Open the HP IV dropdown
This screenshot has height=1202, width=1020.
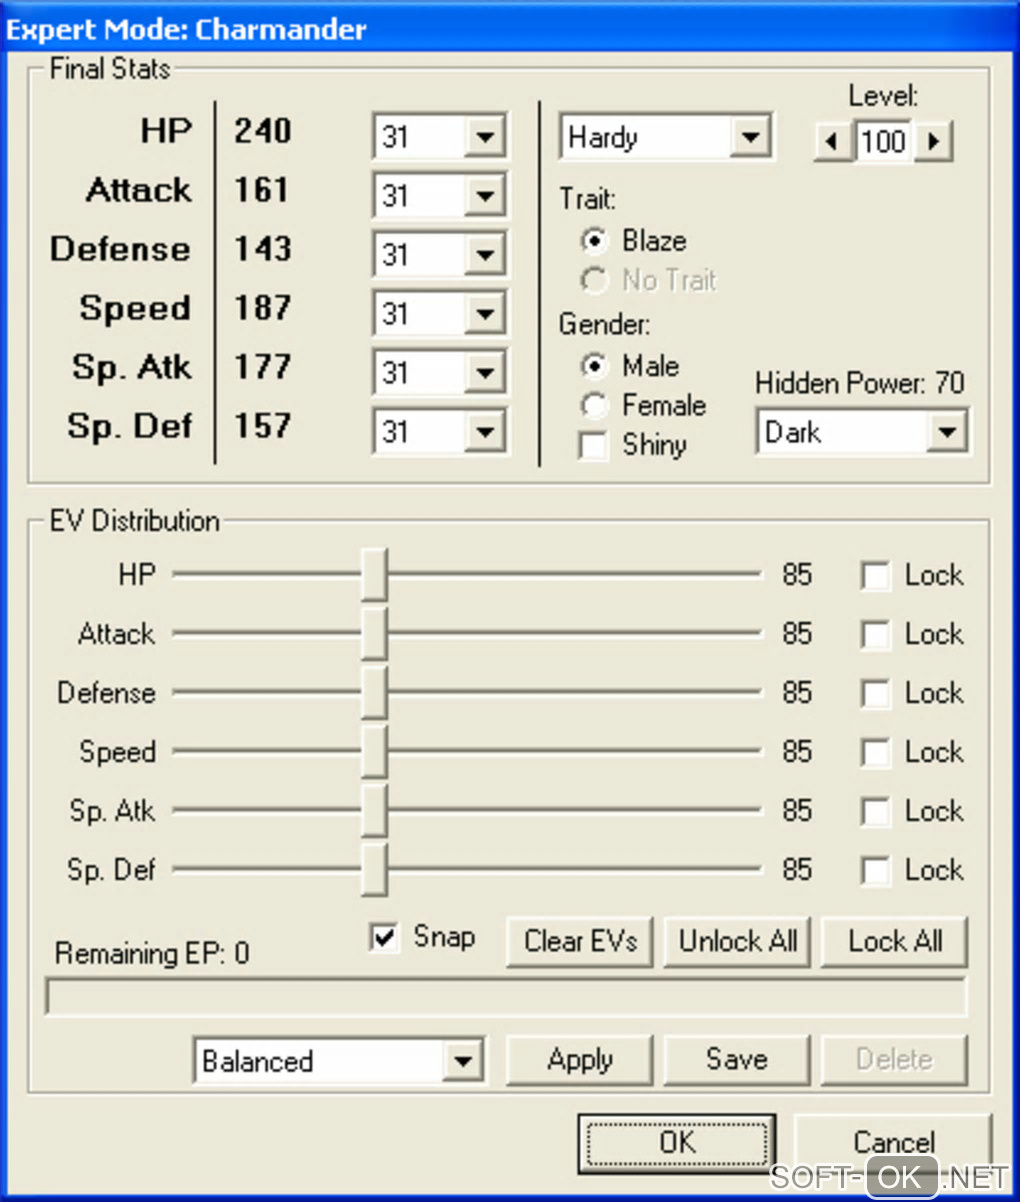point(484,137)
